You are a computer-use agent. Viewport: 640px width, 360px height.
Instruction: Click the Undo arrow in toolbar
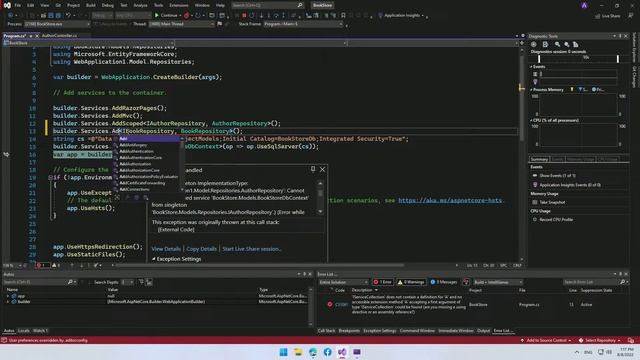tap(68, 16)
